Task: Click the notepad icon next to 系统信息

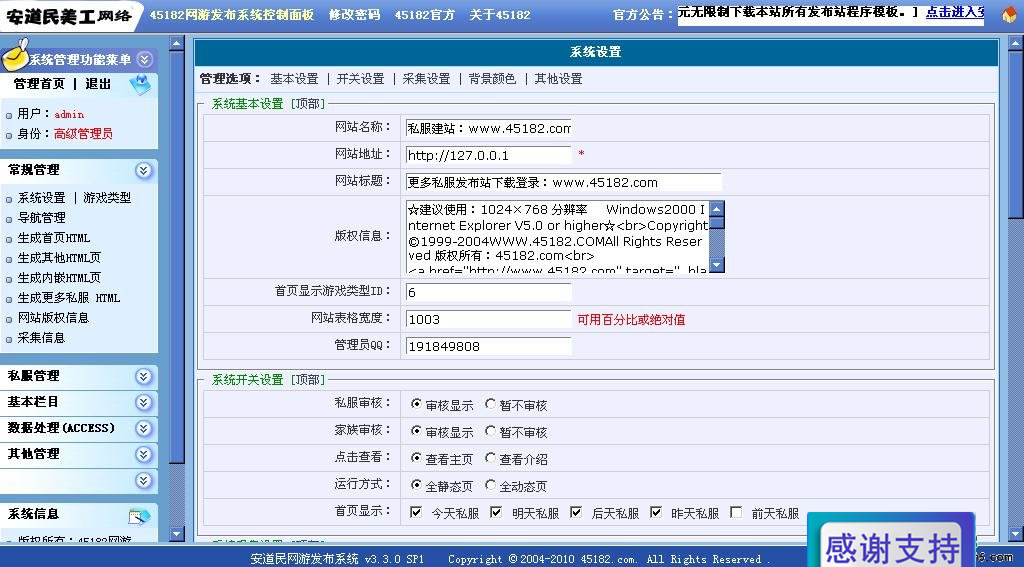Action: 140,516
